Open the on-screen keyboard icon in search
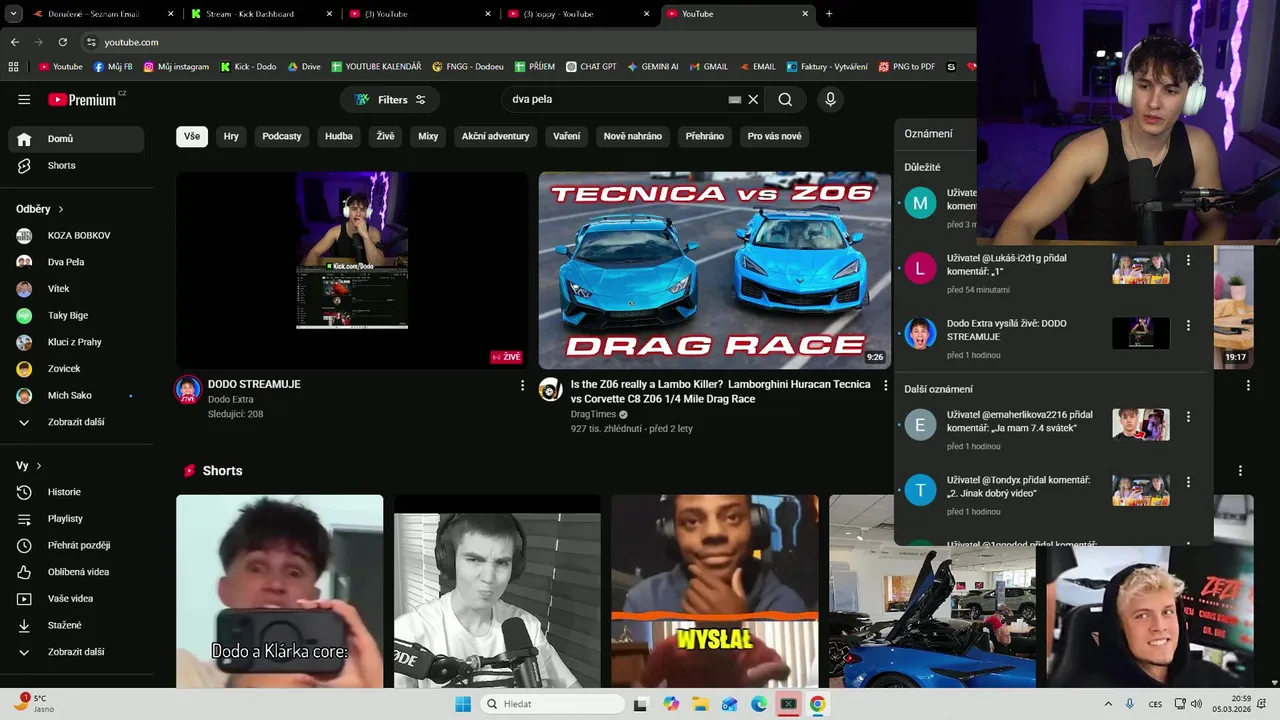The image size is (1280, 720). pyautogui.click(x=735, y=99)
